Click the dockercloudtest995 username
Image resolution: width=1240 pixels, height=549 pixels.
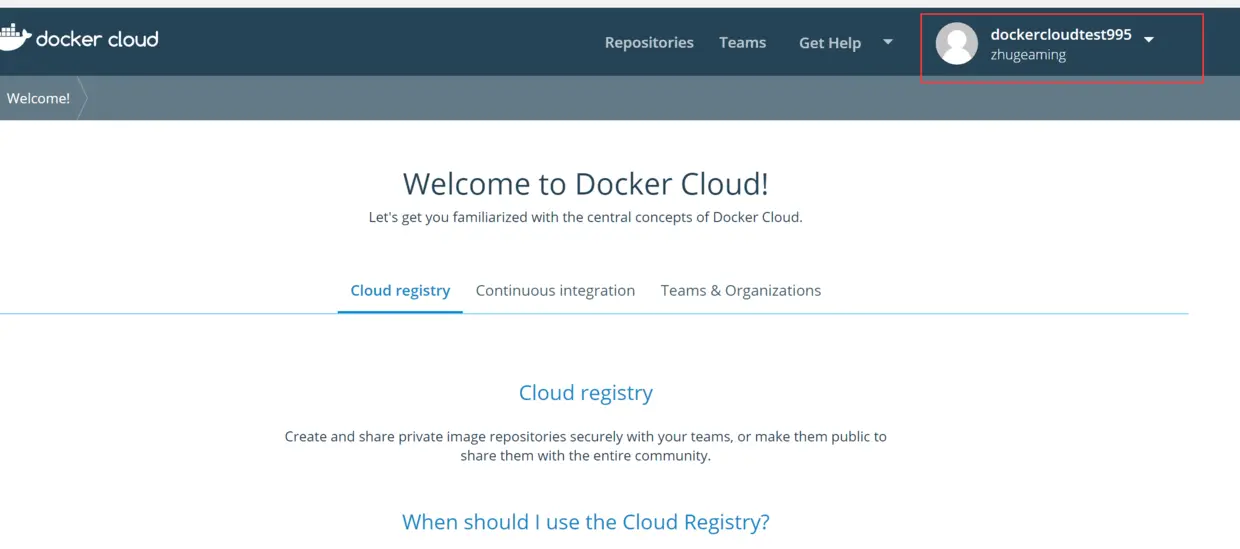[x=1061, y=34]
